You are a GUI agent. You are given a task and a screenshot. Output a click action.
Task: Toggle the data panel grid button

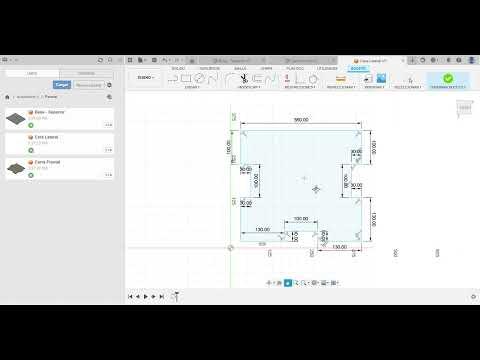click(x=130, y=60)
